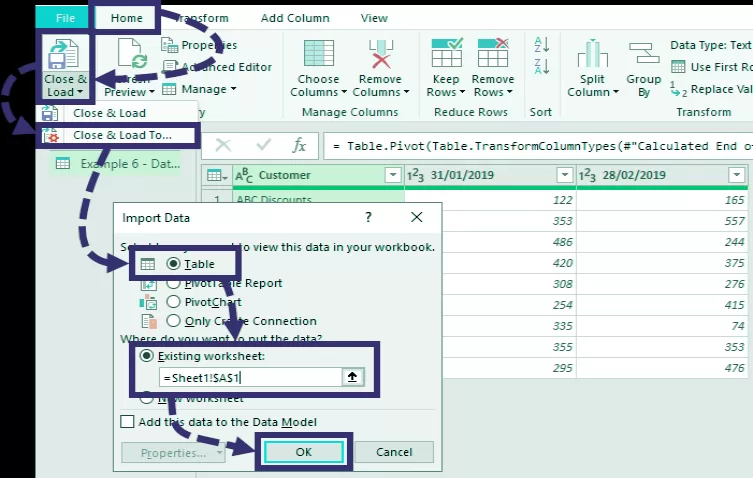Click the Close & Load icon

pos(66,55)
